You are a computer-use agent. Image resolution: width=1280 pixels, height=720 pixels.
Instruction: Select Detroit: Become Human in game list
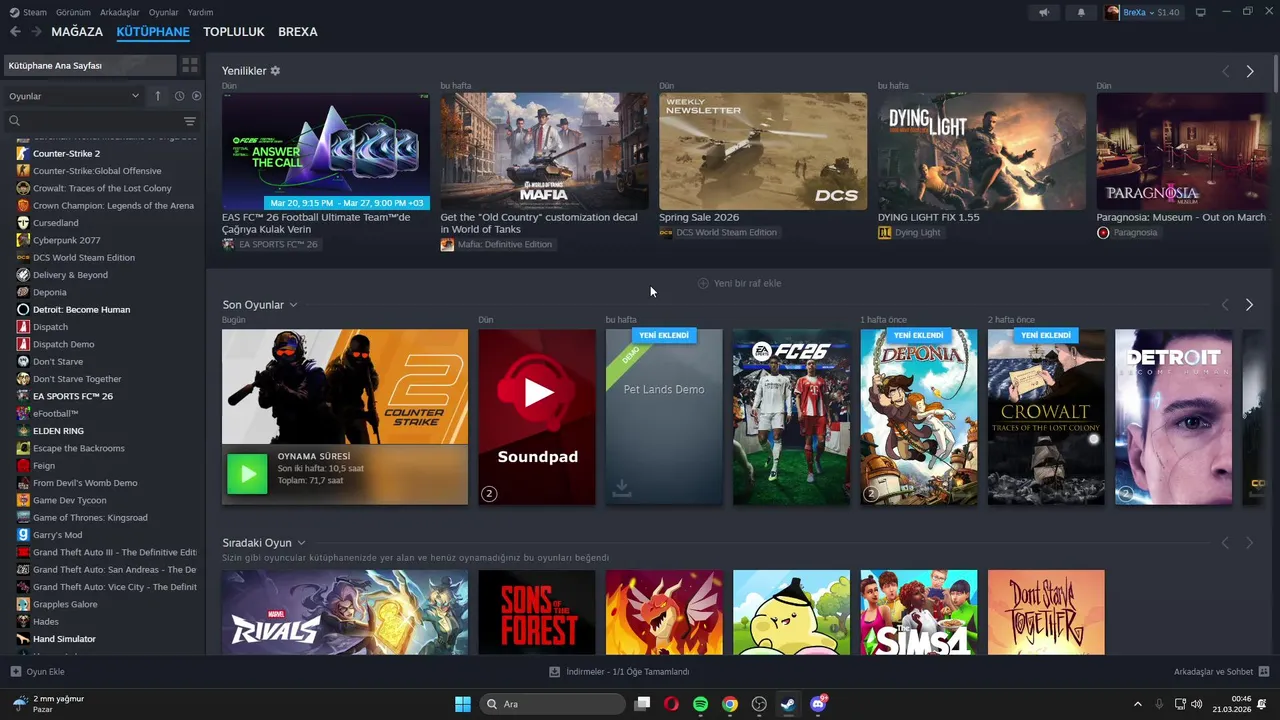pos(81,309)
